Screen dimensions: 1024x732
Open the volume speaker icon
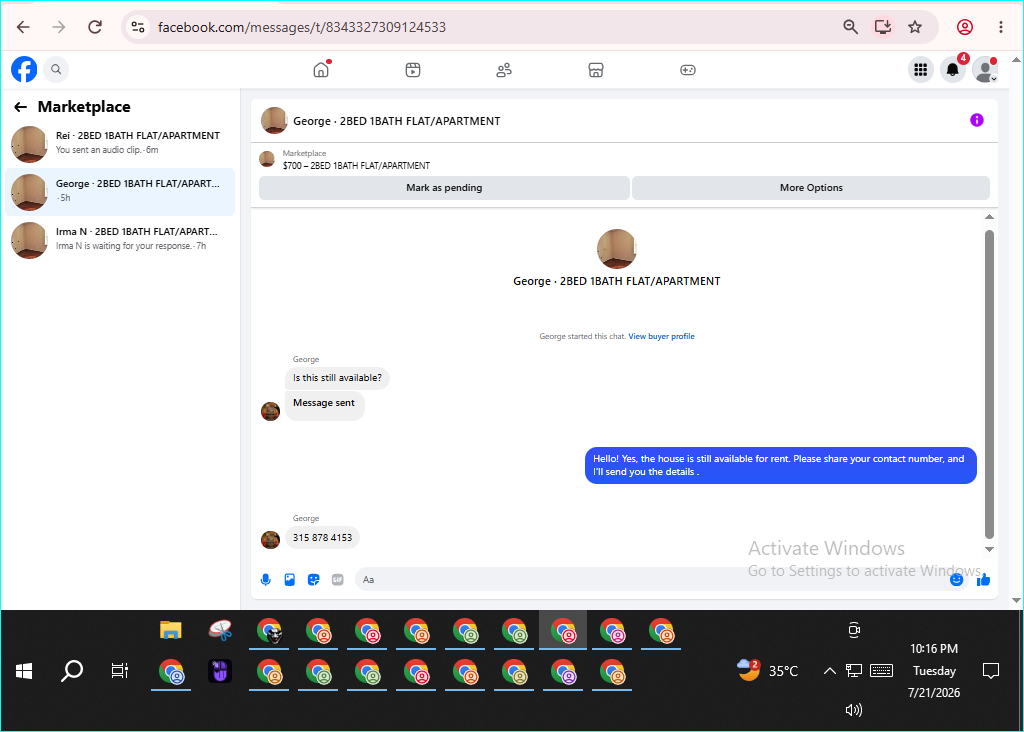(x=854, y=710)
